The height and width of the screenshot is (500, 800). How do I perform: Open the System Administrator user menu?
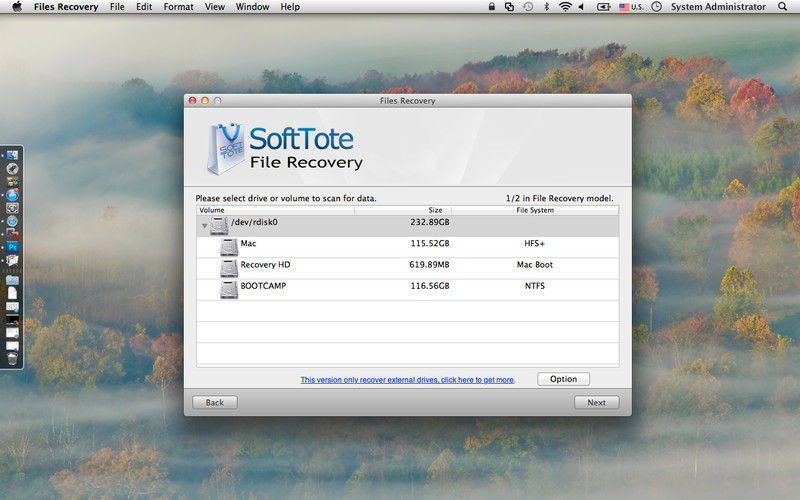[x=718, y=7]
